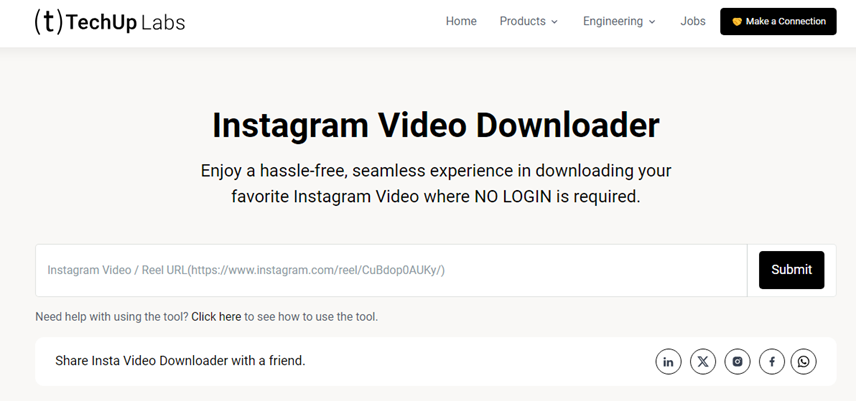Share via the X (Twitter) icon
The height and width of the screenshot is (401, 856).
pyautogui.click(x=703, y=362)
